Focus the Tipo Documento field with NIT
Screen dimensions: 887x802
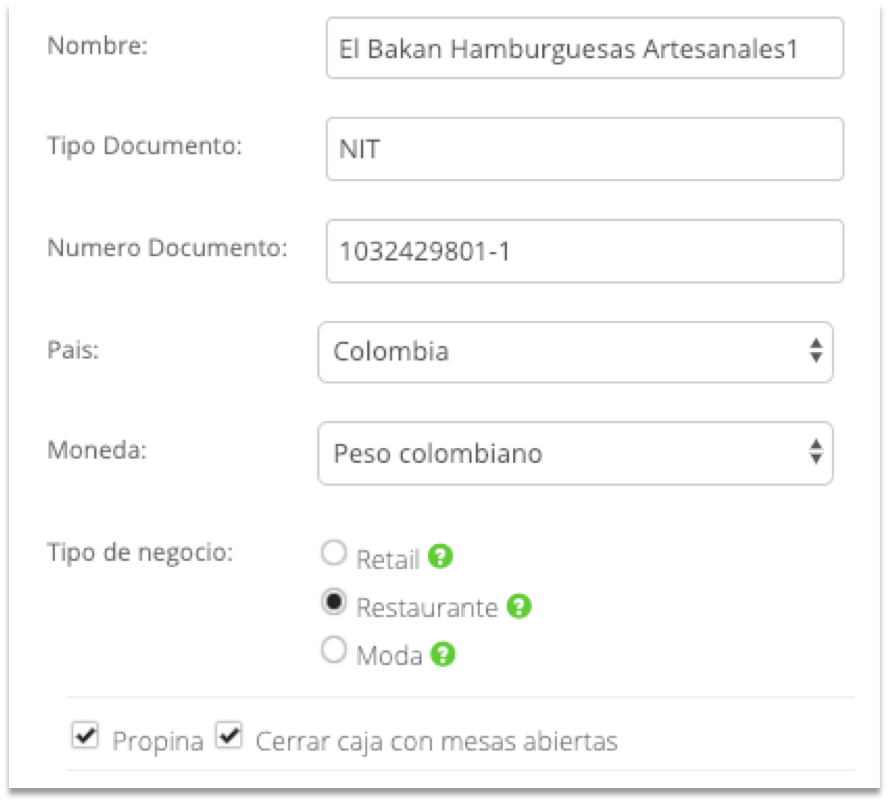pos(585,149)
